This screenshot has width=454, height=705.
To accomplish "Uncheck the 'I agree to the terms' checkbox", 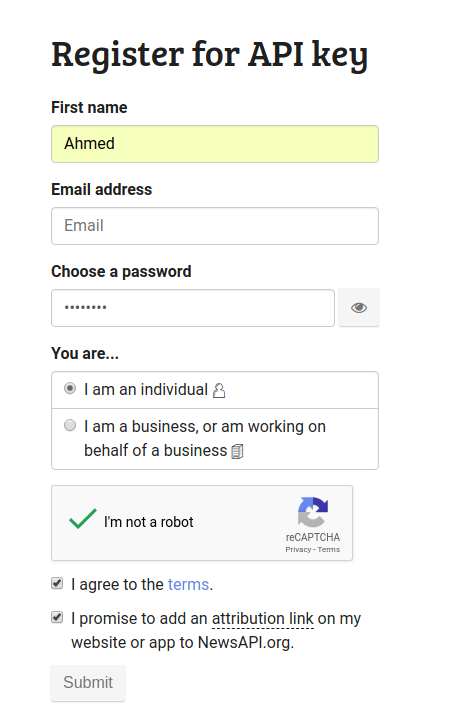I will tap(57, 583).
